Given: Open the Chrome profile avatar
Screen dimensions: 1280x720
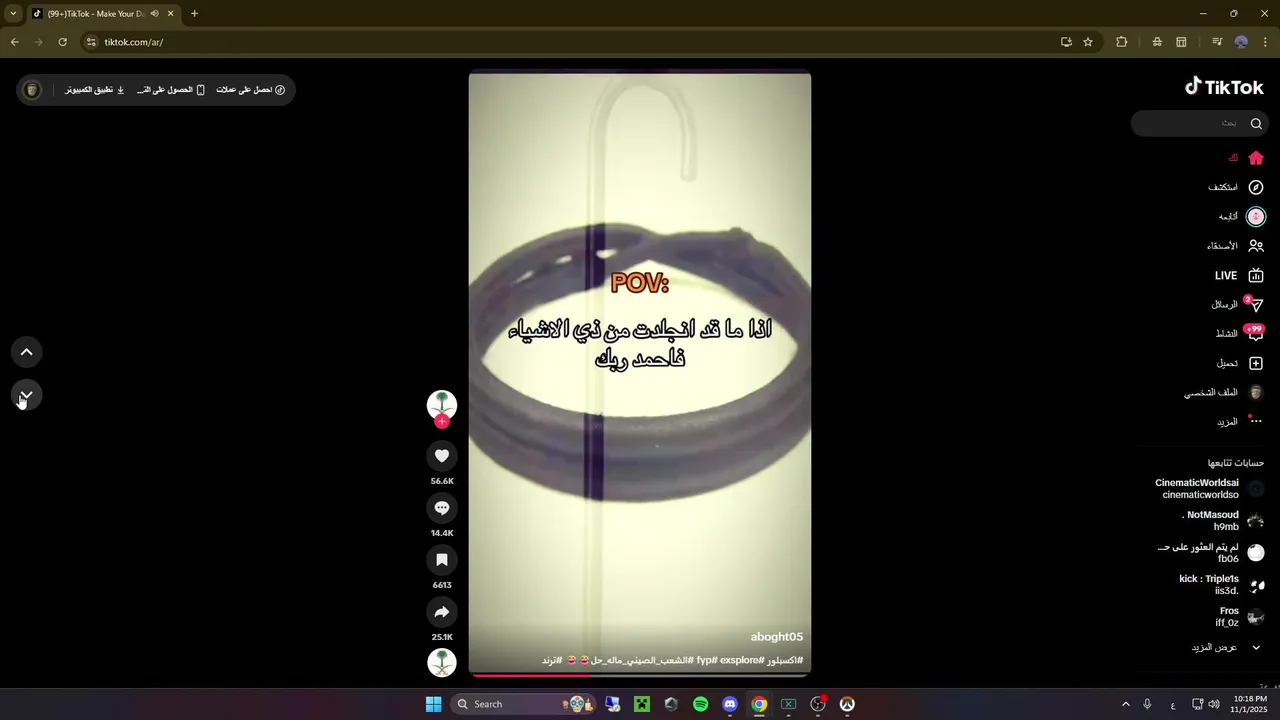Looking at the screenshot, I should click(1241, 42).
